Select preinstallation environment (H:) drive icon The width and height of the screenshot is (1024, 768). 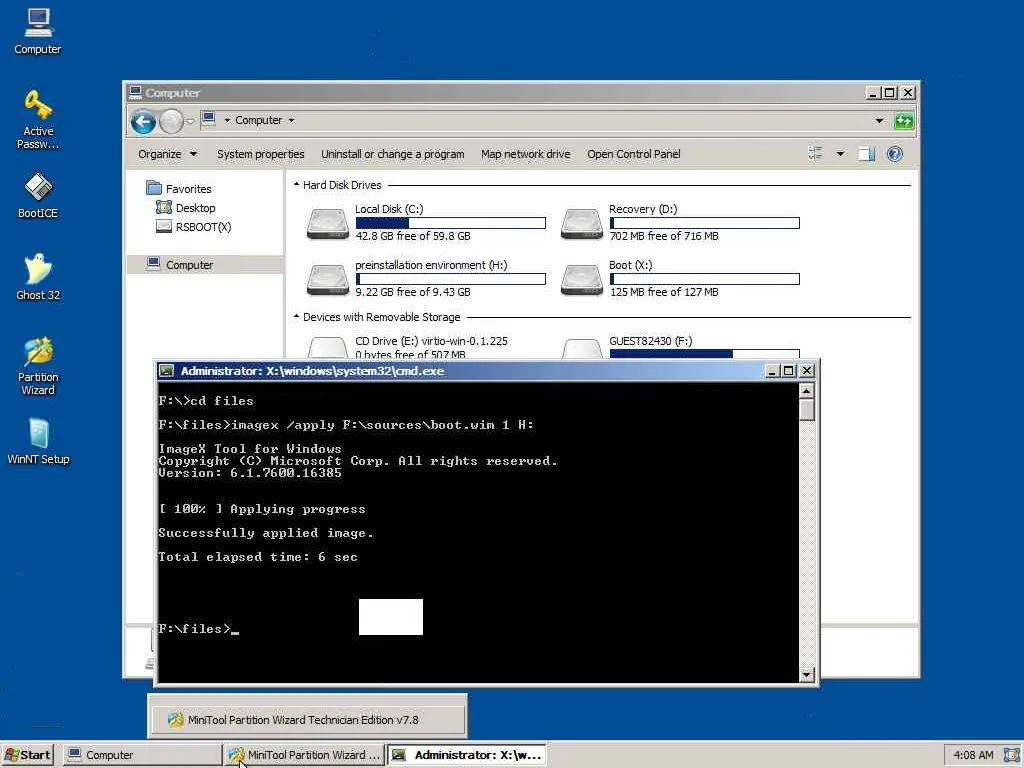(328, 280)
